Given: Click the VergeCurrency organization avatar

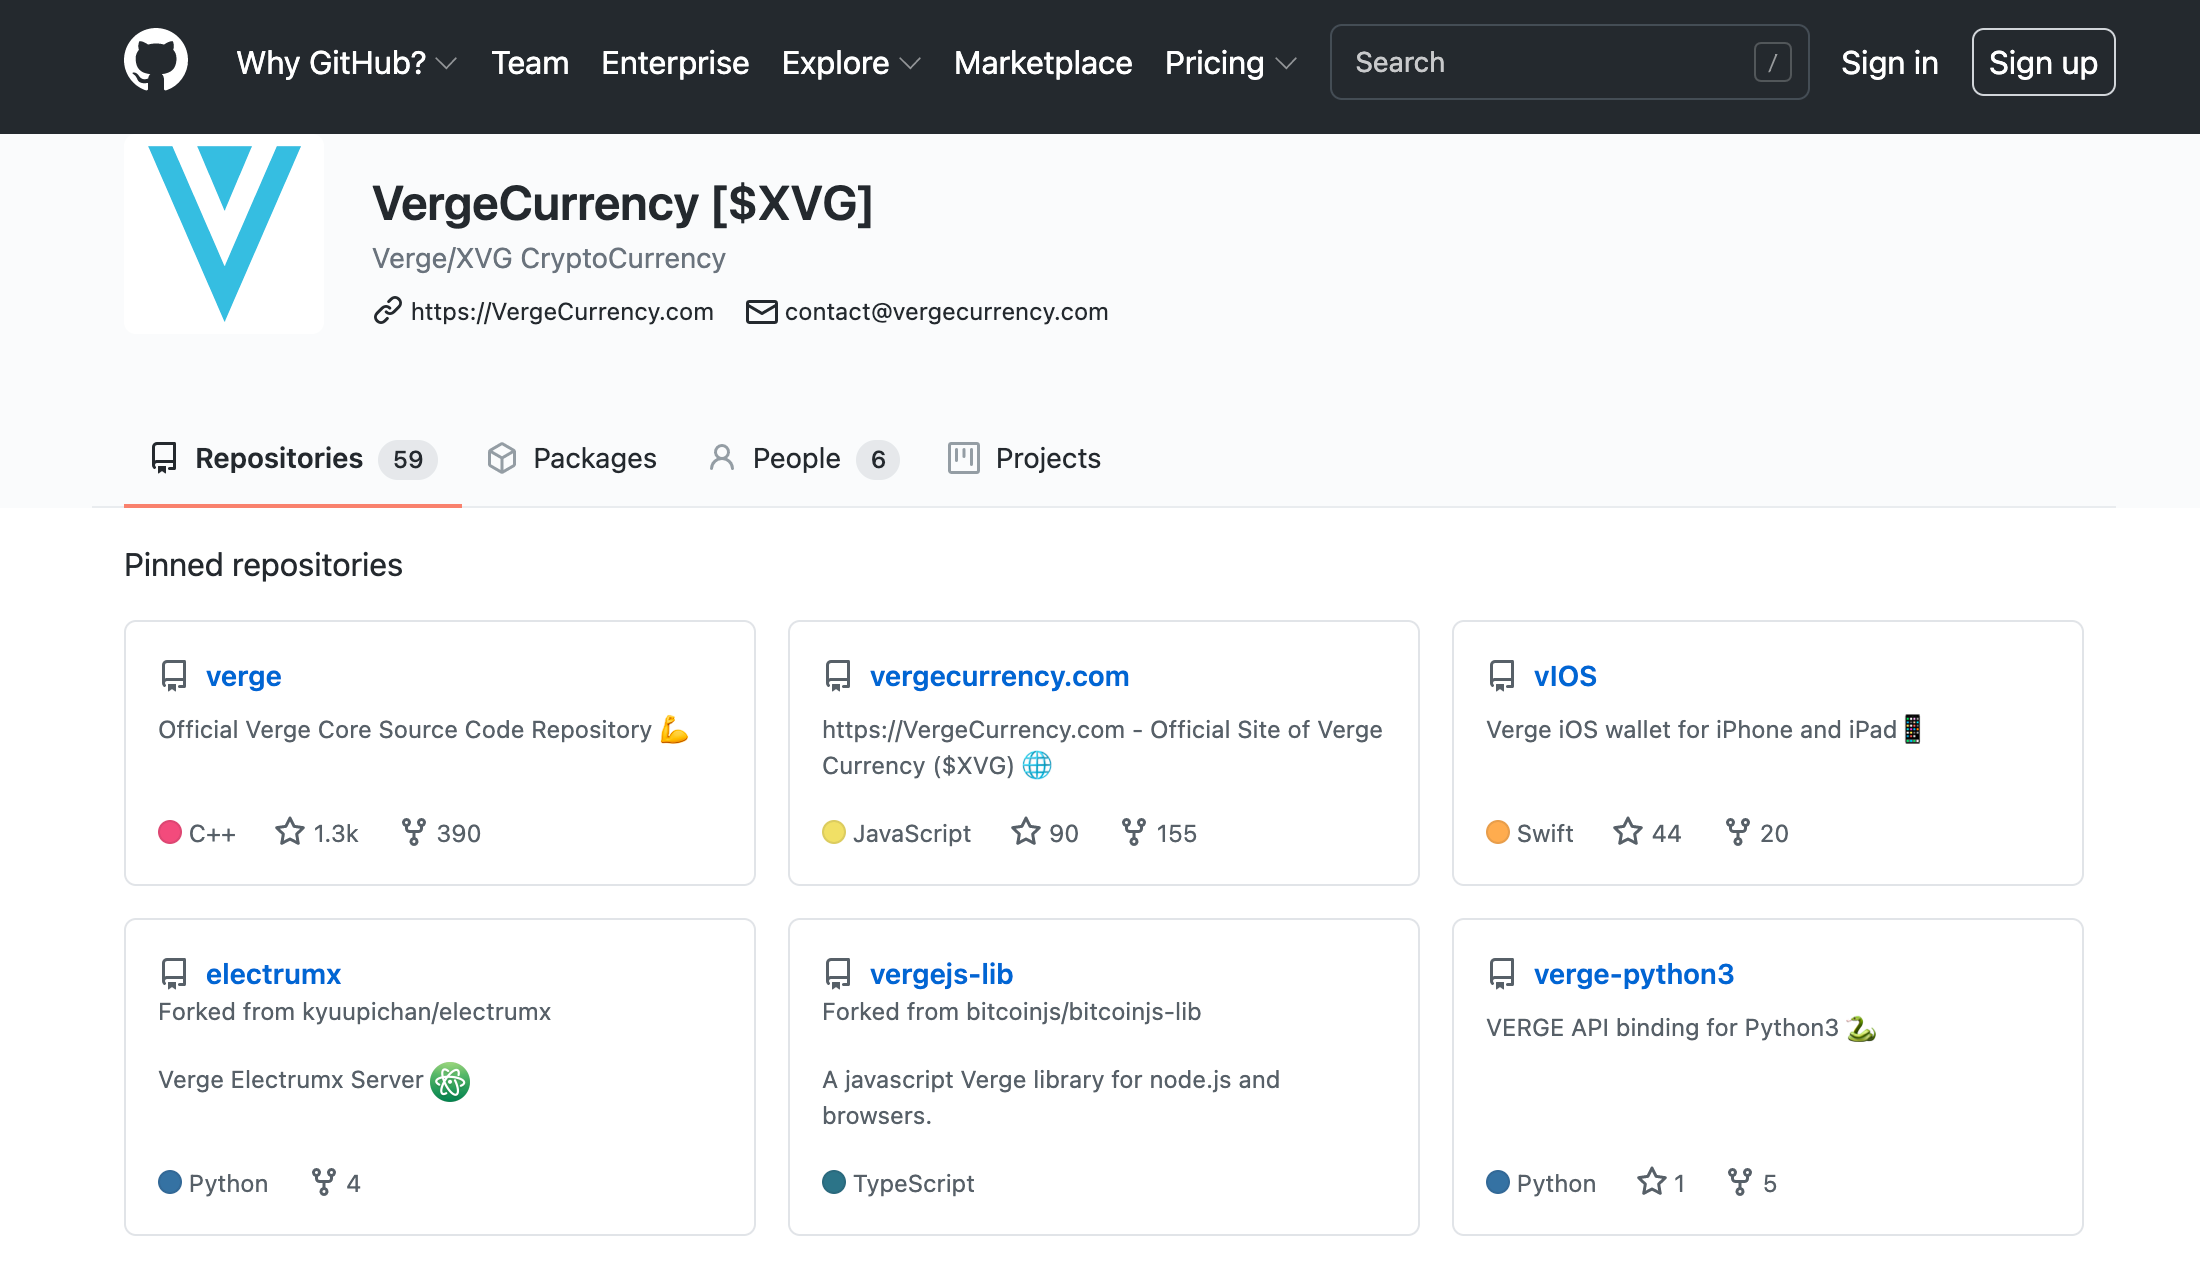Looking at the screenshot, I should coord(224,234).
